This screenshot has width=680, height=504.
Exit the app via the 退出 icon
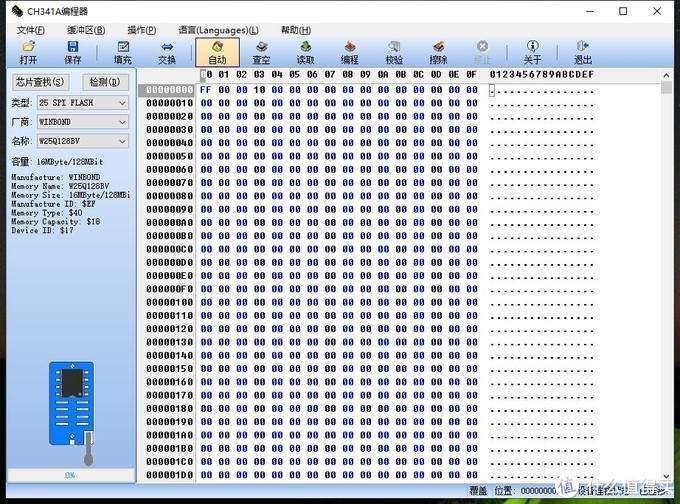583,52
